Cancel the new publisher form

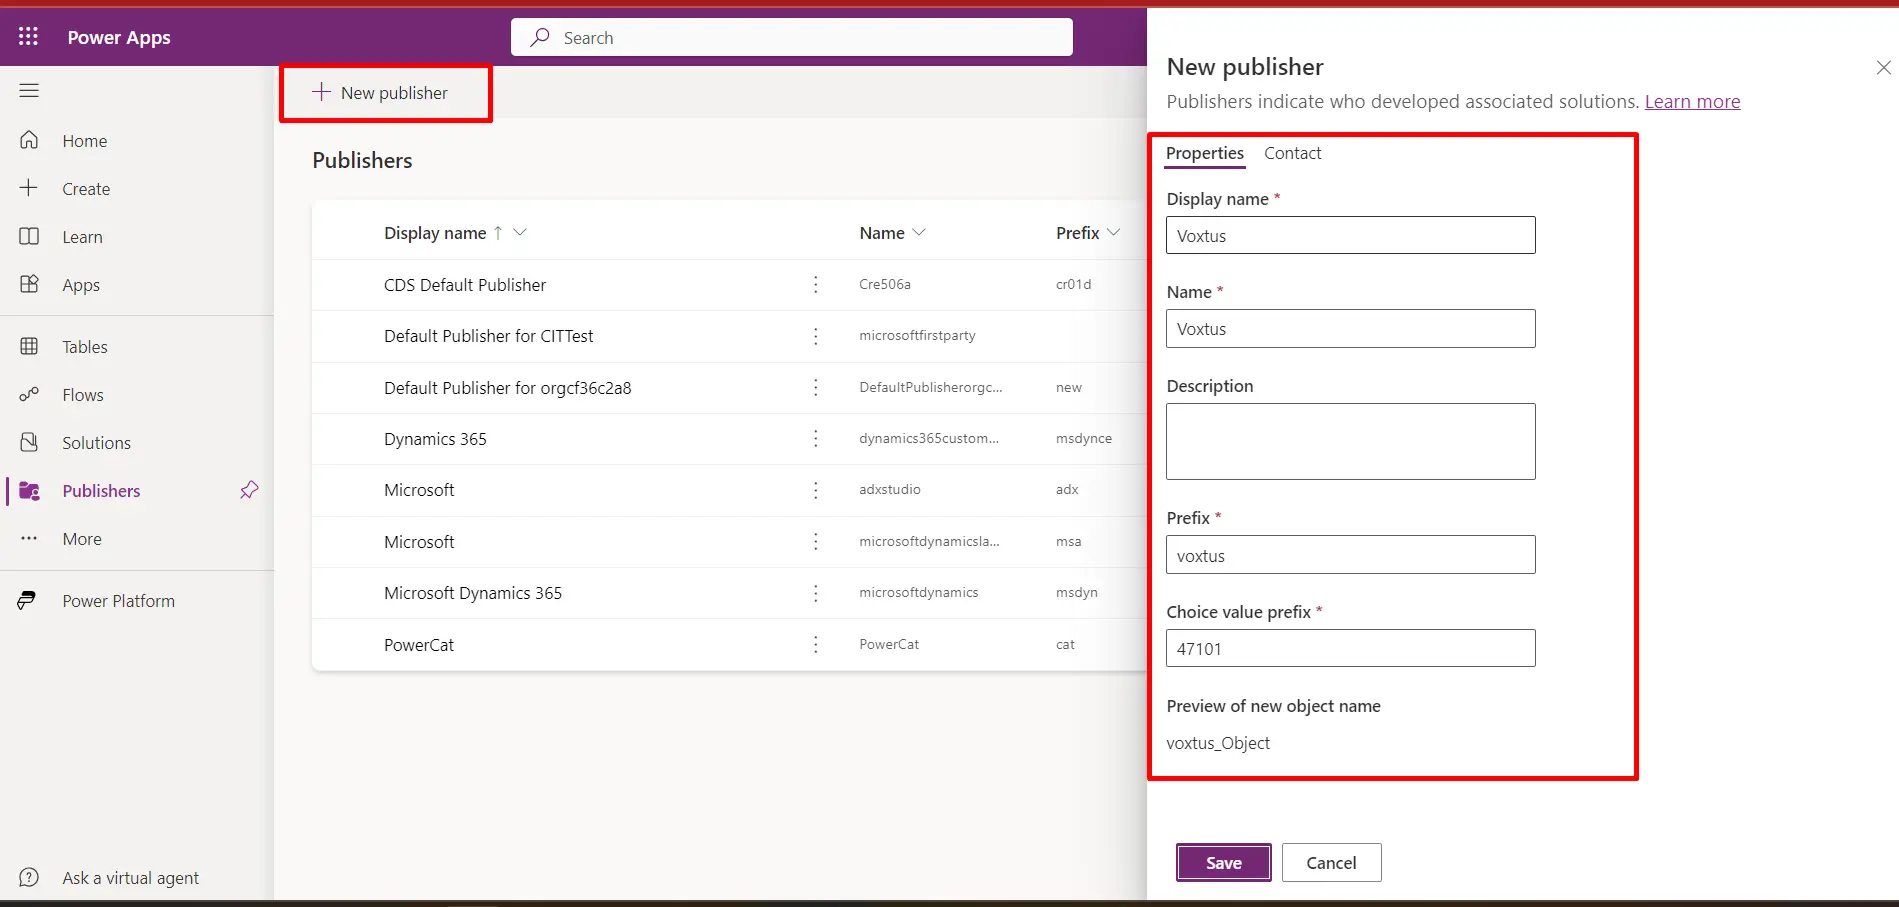[1331, 862]
